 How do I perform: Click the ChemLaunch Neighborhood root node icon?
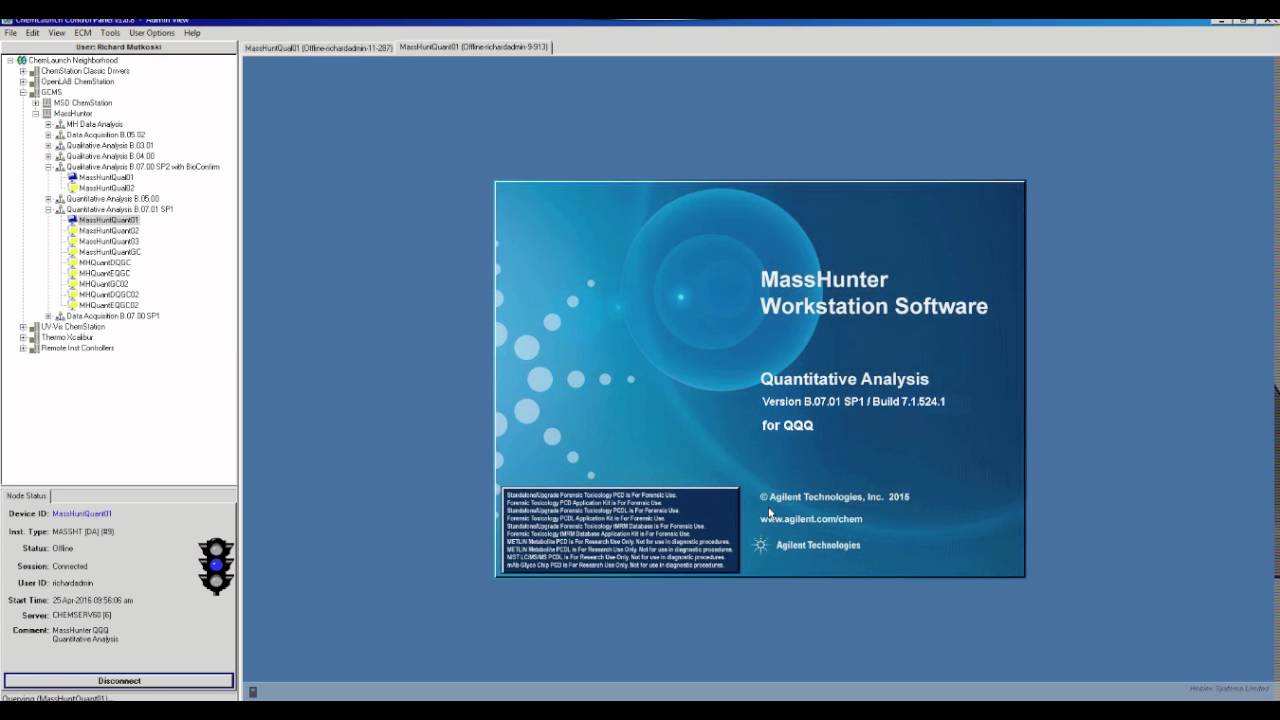coord(22,60)
